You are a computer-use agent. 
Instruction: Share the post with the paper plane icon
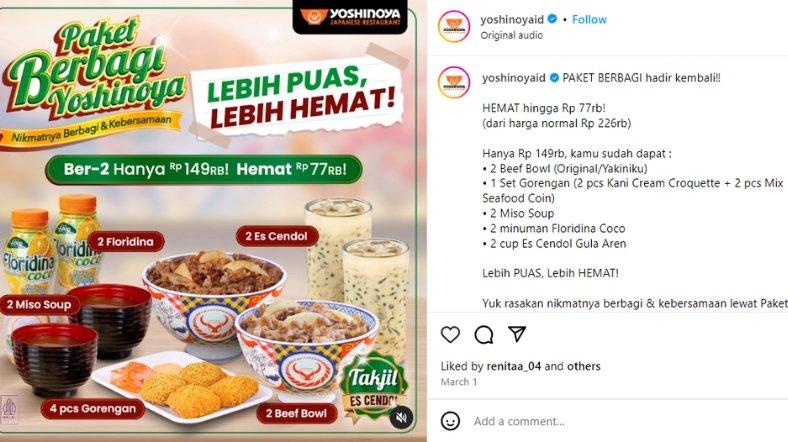pos(517,334)
